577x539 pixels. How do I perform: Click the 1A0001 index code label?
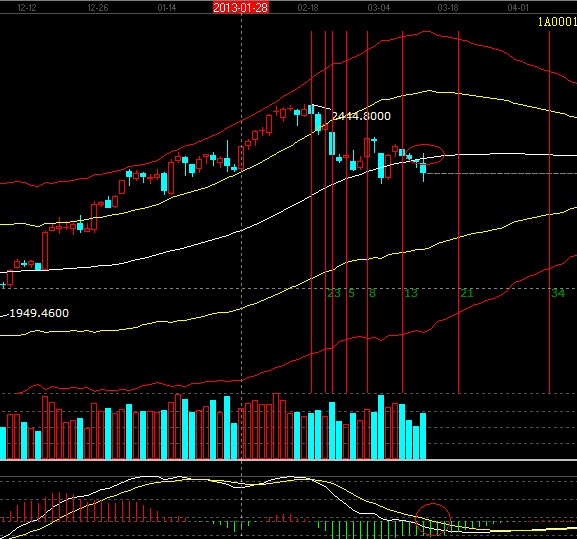point(557,22)
